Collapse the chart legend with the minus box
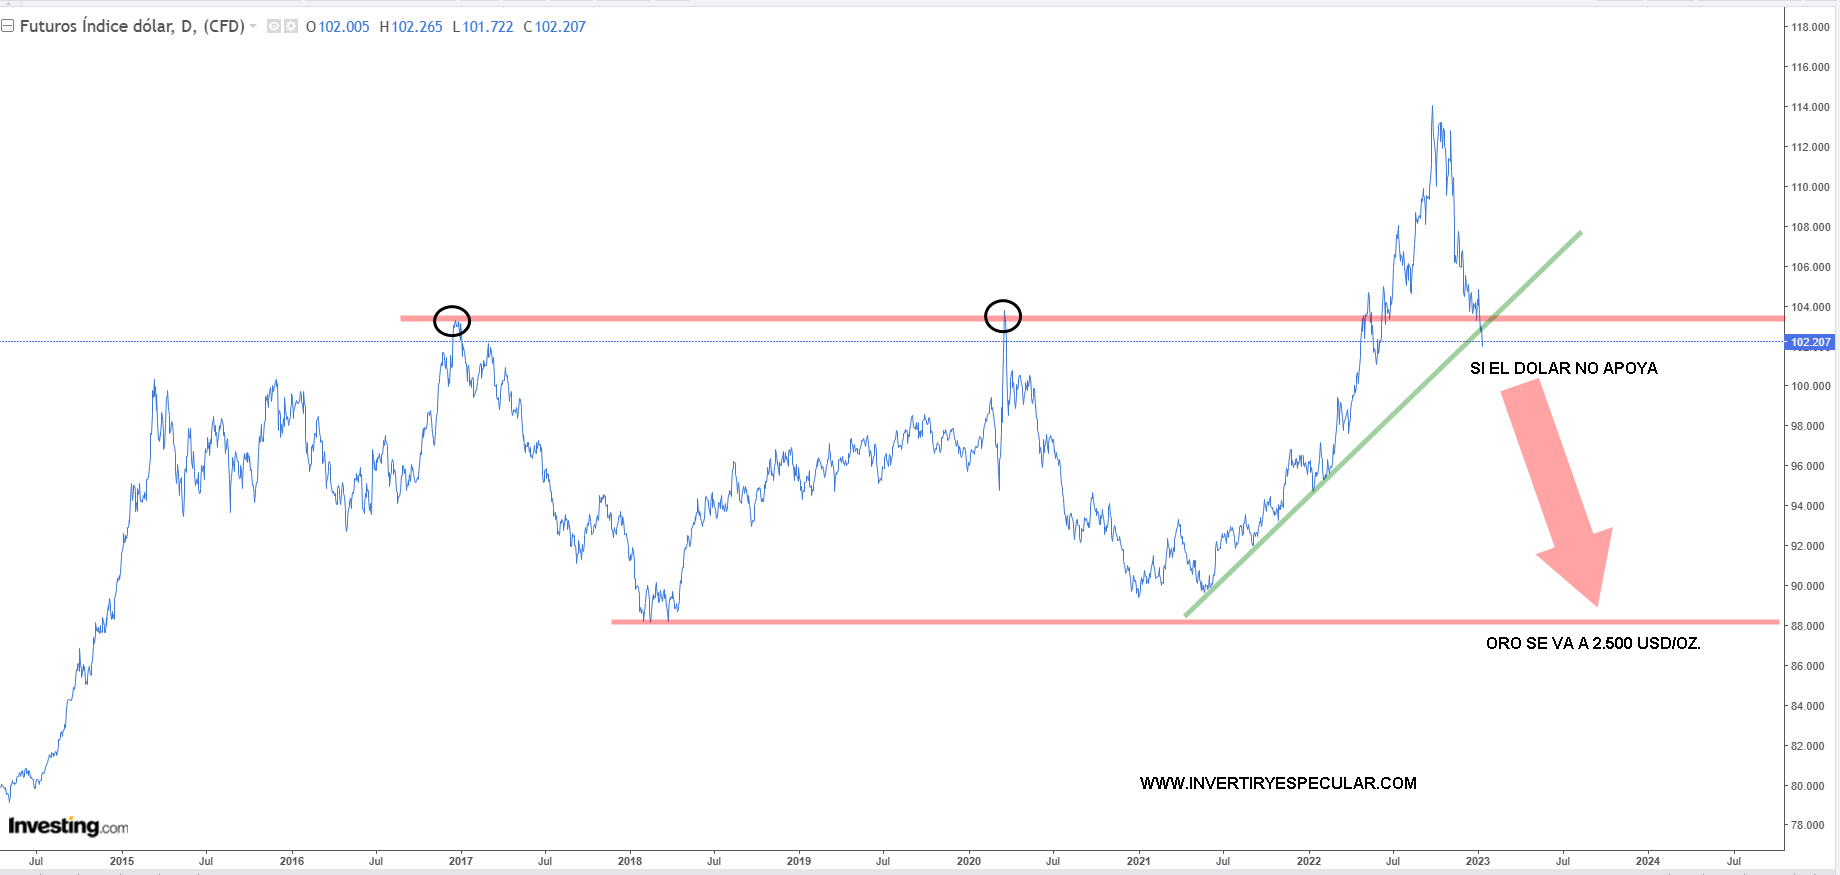The width and height of the screenshot is (1840, 875). 8,26
